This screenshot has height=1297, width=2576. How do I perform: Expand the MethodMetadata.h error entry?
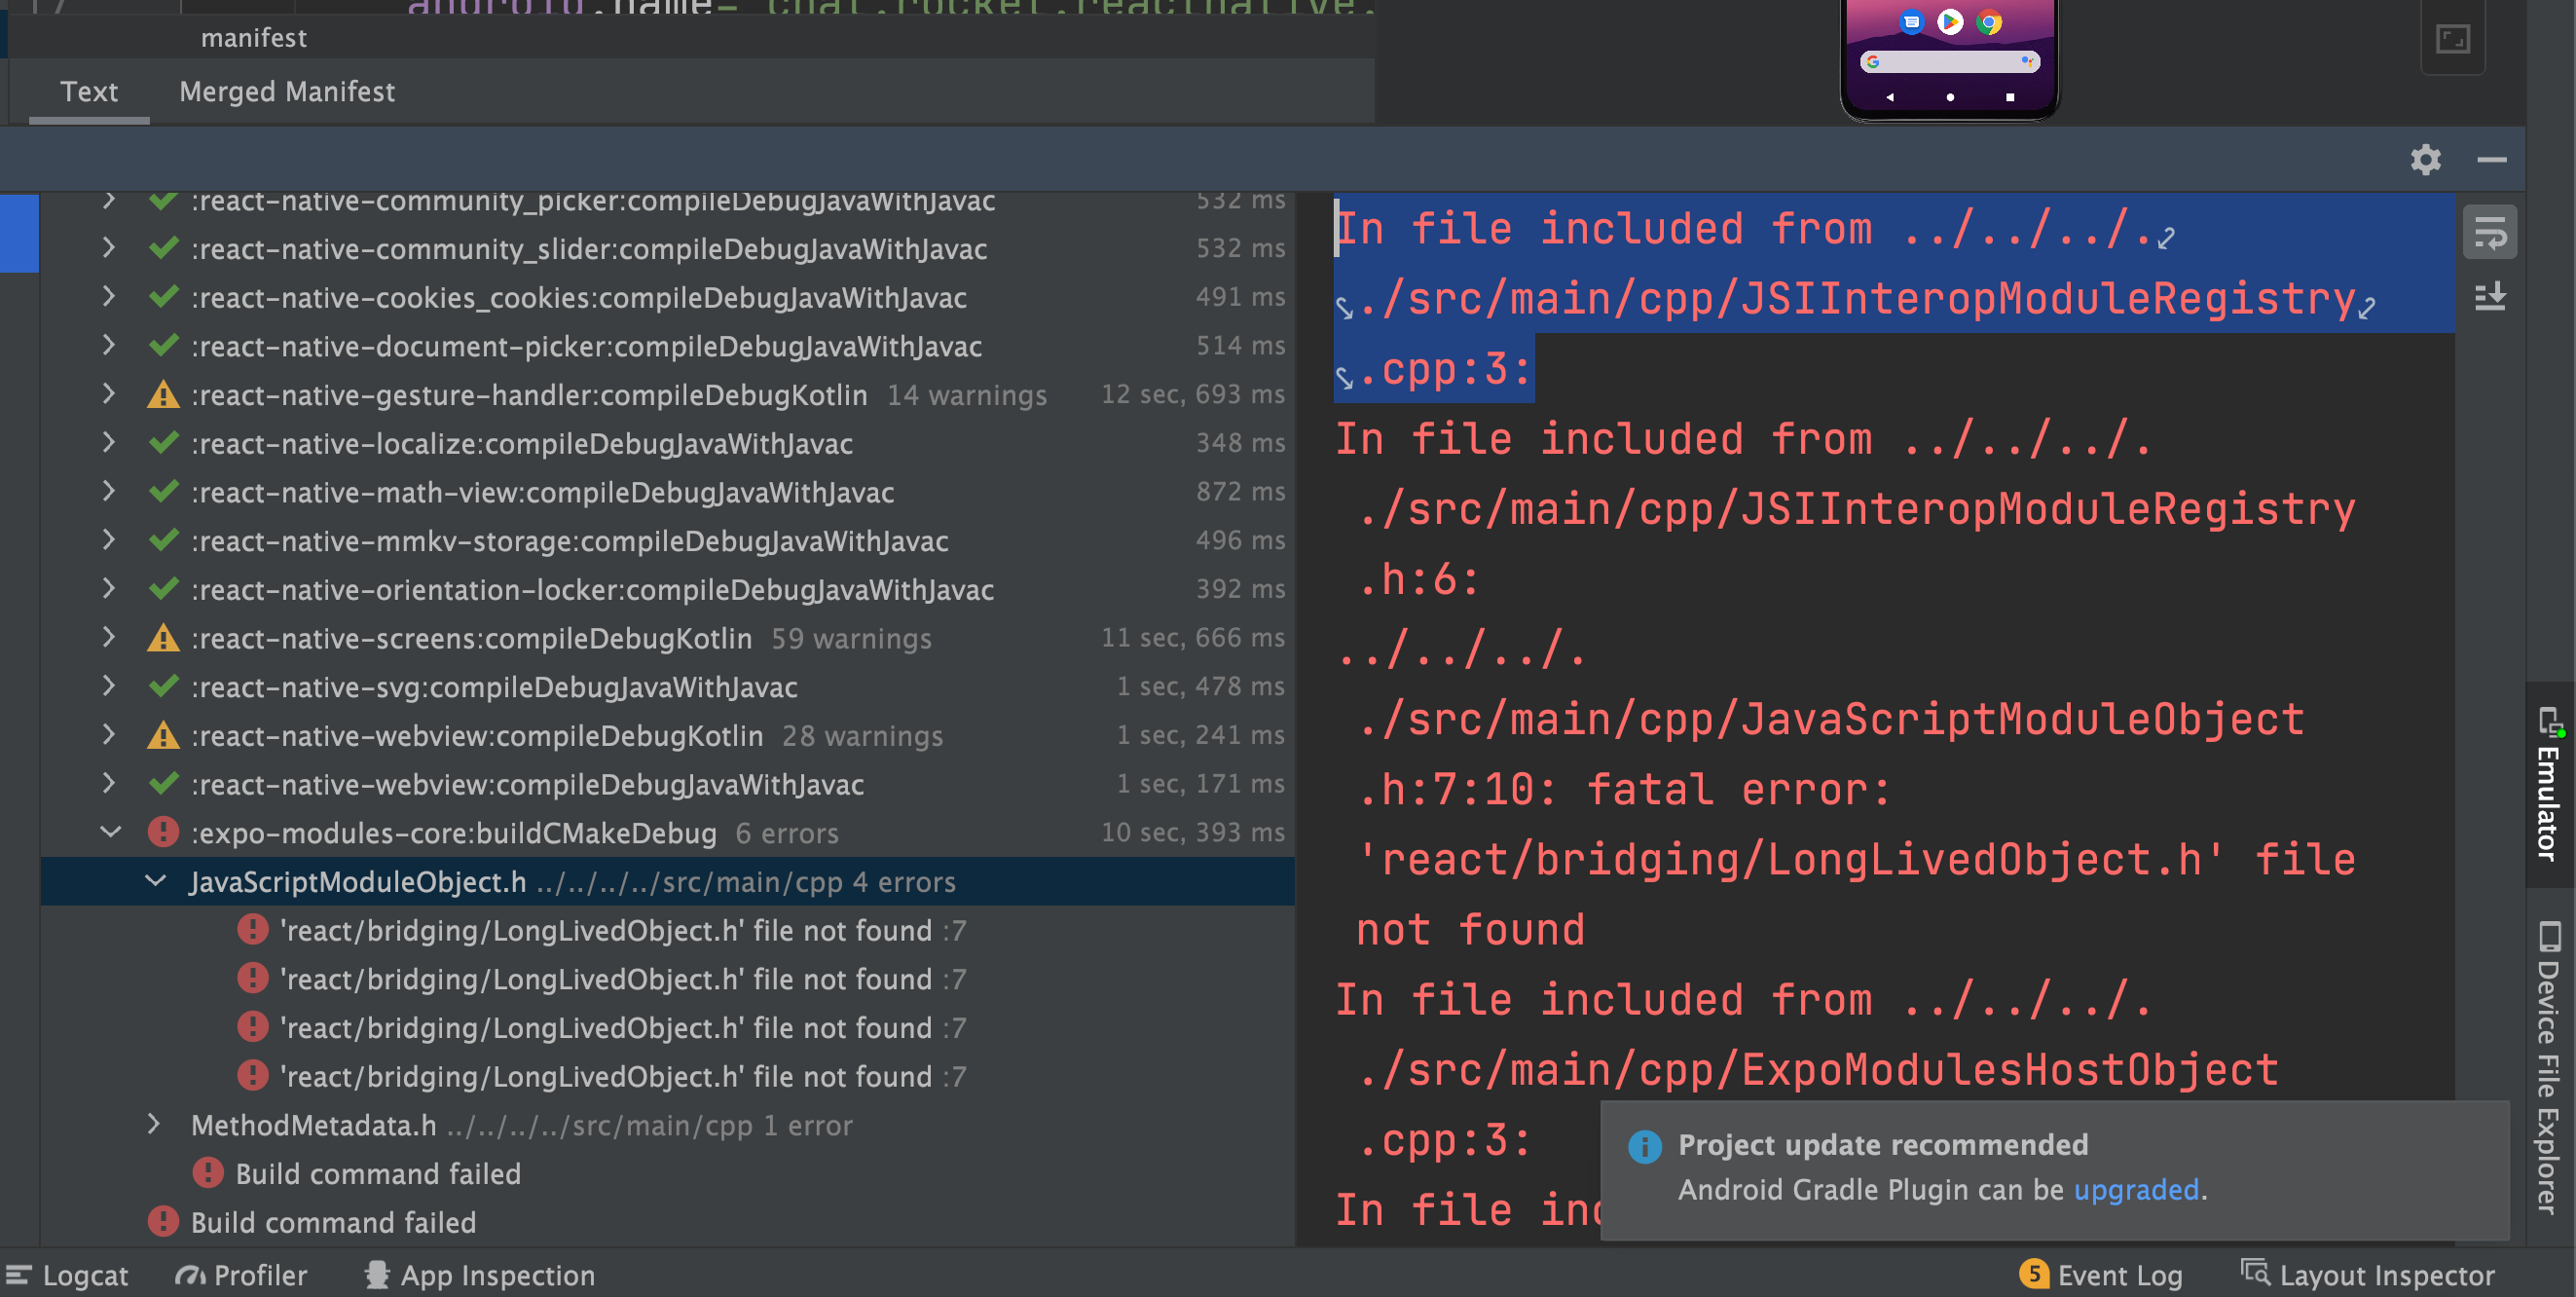[x=155, y=1124]
